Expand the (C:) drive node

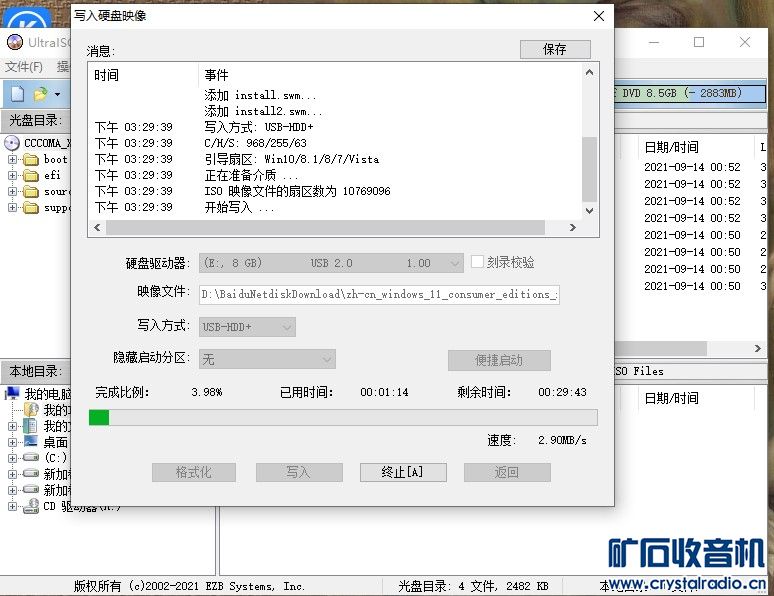pos(12,458)
